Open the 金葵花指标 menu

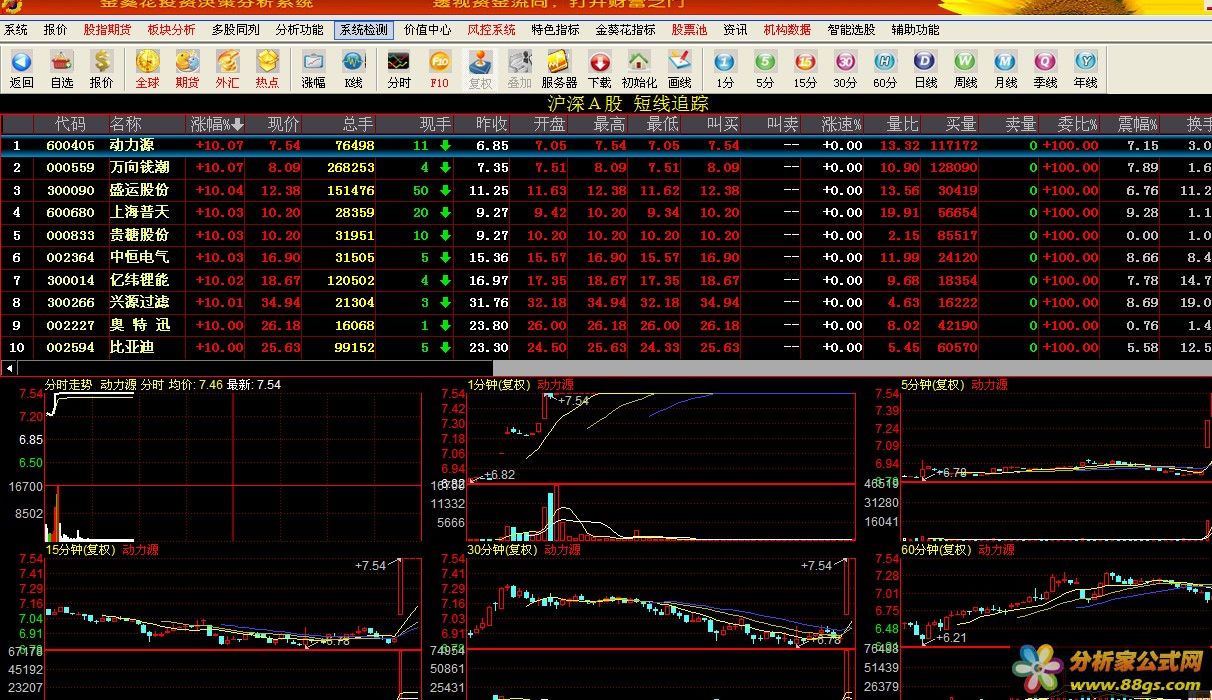tap(625, 30)
